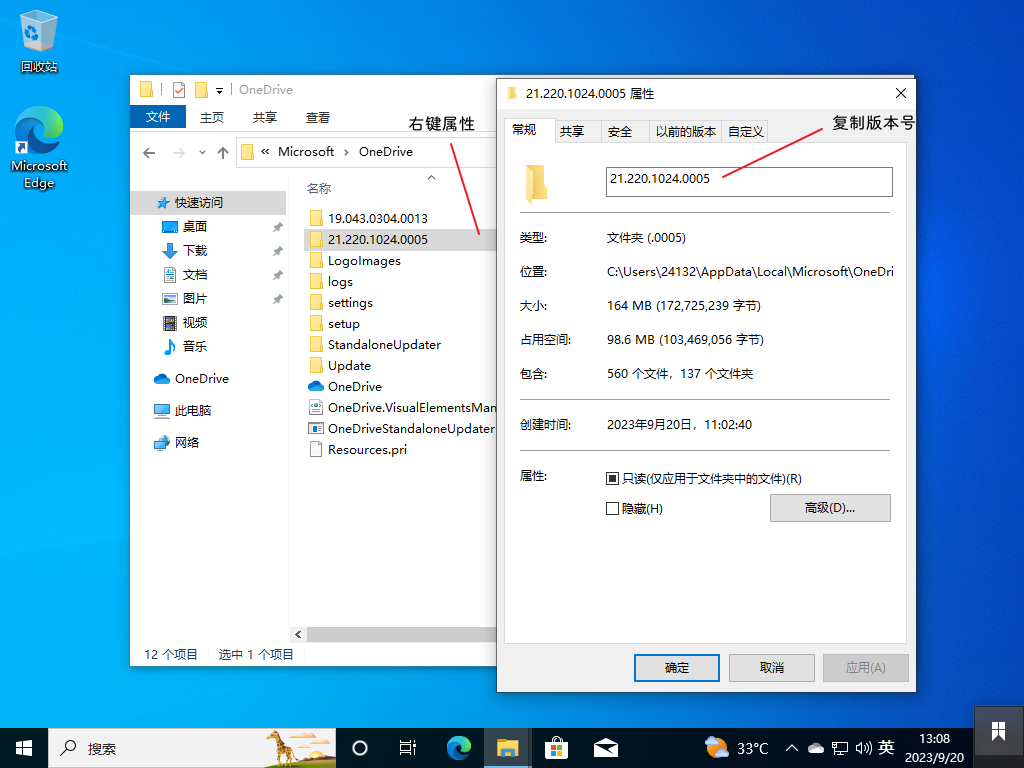Open Microsoft Edge desktop shortcut
The width and height of the screenshot is (1024, 768).
click(x=39, y=148)
